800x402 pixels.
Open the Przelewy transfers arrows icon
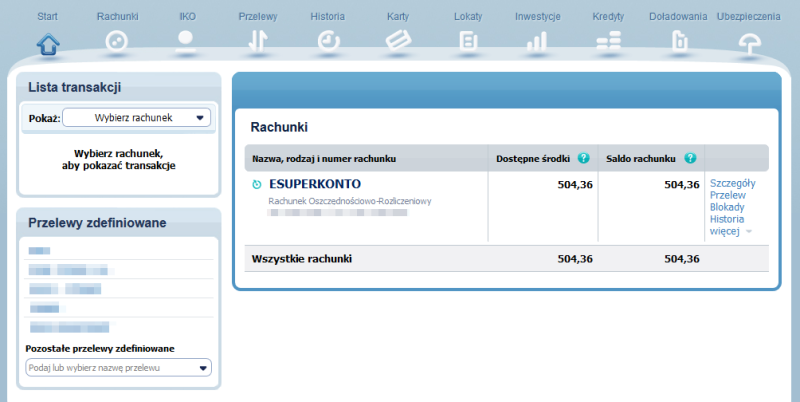[x=258, y=41]
